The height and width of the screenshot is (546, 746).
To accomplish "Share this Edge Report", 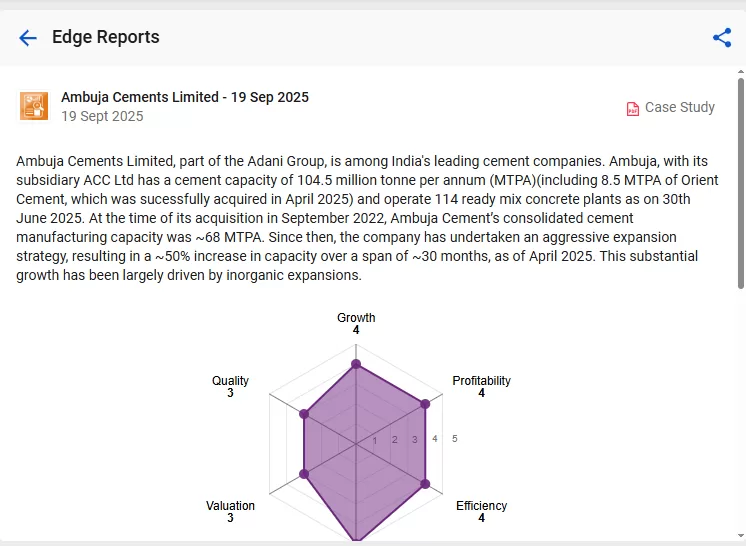I will pos(722,38).
